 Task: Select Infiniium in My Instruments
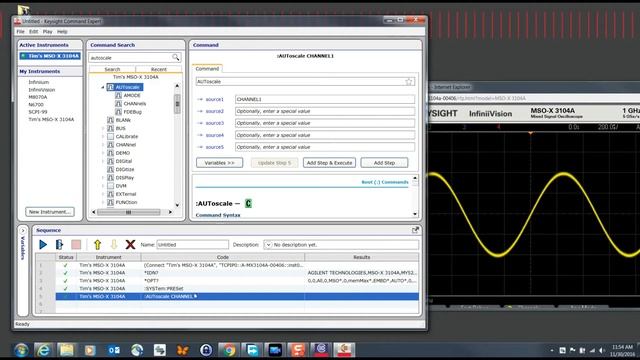38,82
